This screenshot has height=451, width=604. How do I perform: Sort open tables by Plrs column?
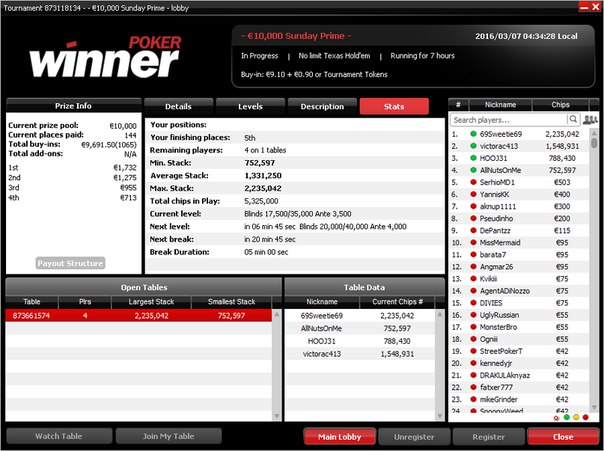pos(85,302)
